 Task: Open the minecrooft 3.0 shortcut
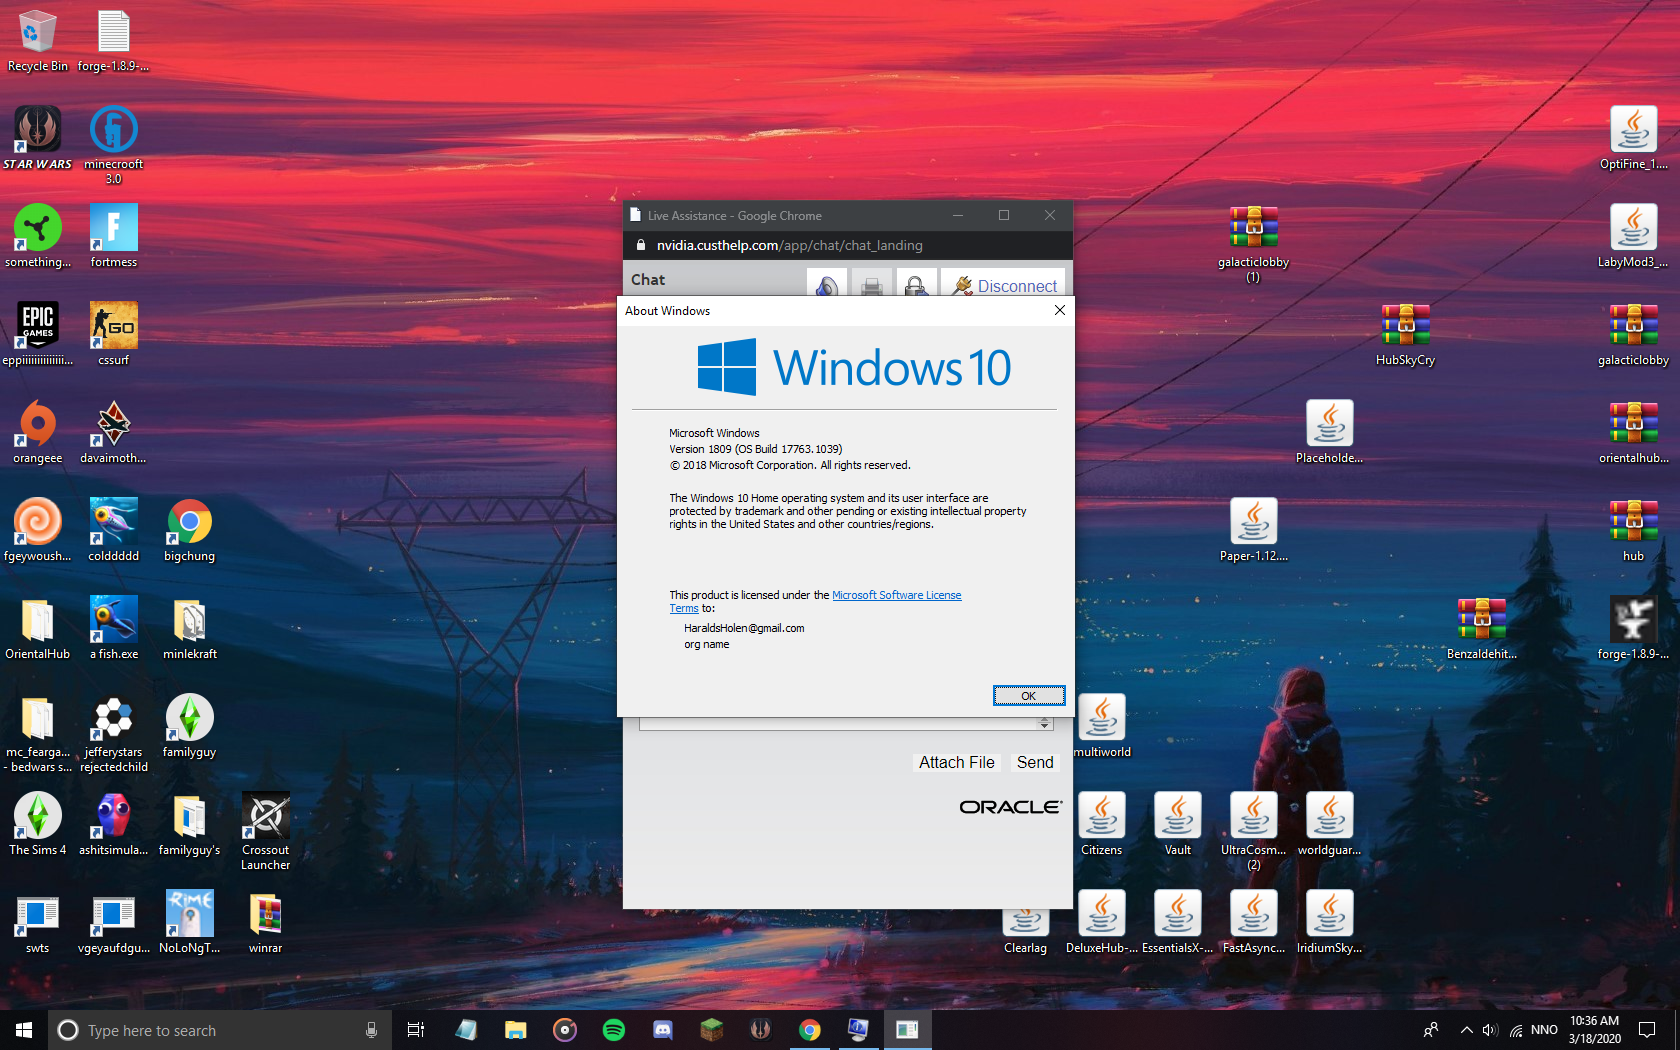113,144
